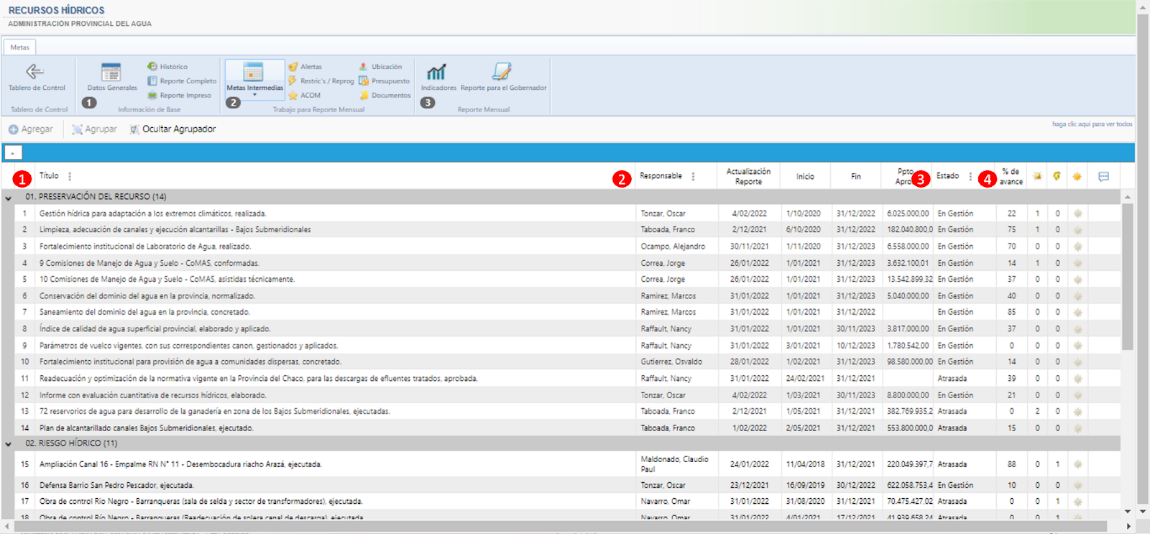
Task: Open Reporte Impreso
Action: (180, 95)
